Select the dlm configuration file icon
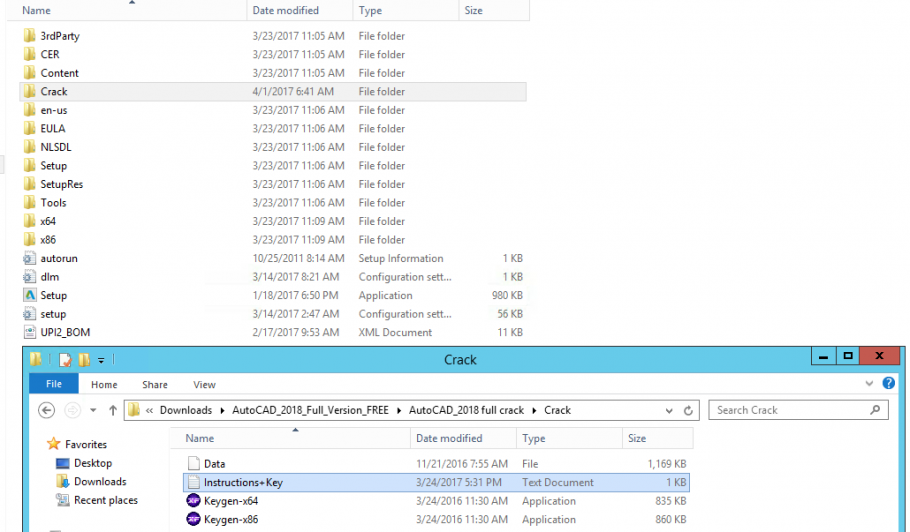 coord(30,277)
